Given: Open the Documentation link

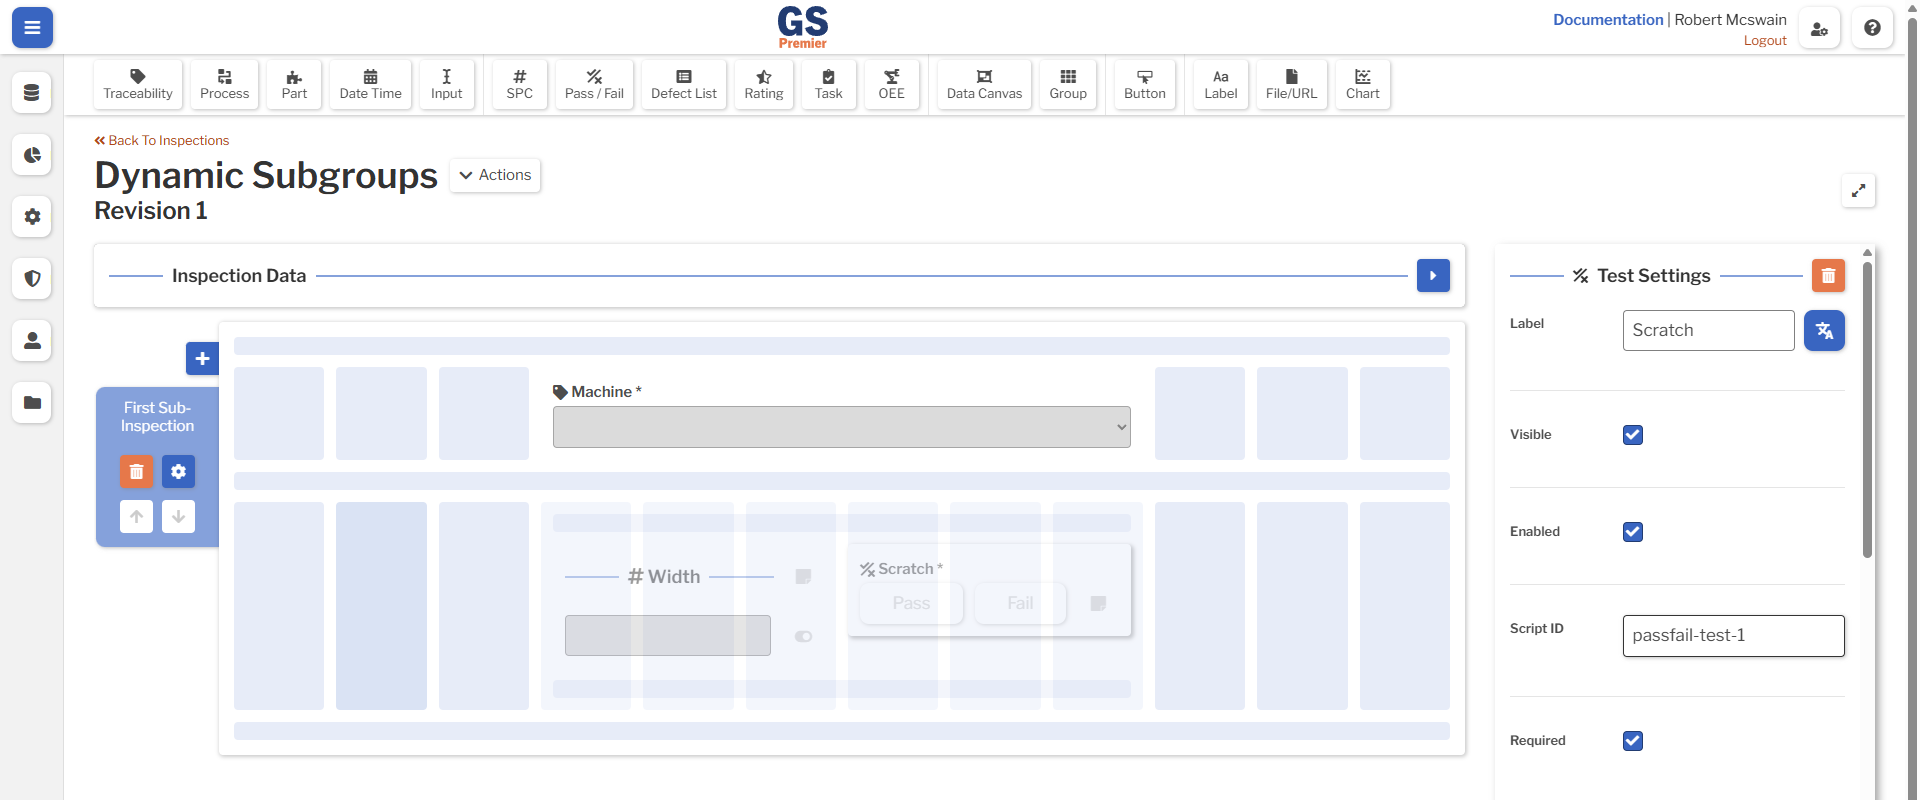Looking at the screenshot, I should (x=1608, y=20).
